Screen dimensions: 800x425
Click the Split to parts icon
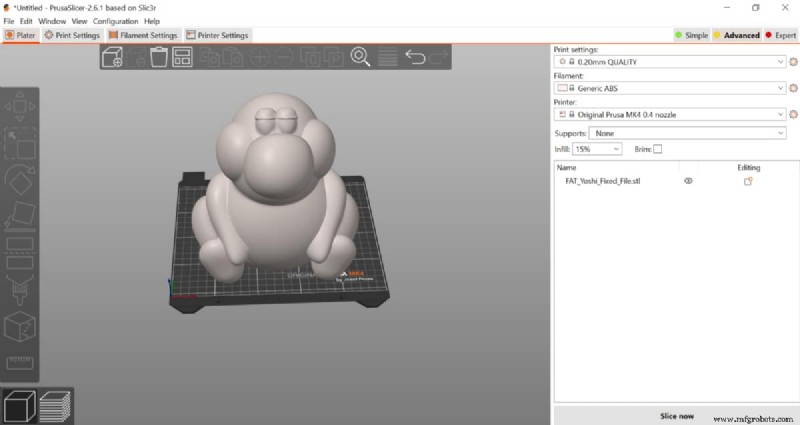(334, 57)
